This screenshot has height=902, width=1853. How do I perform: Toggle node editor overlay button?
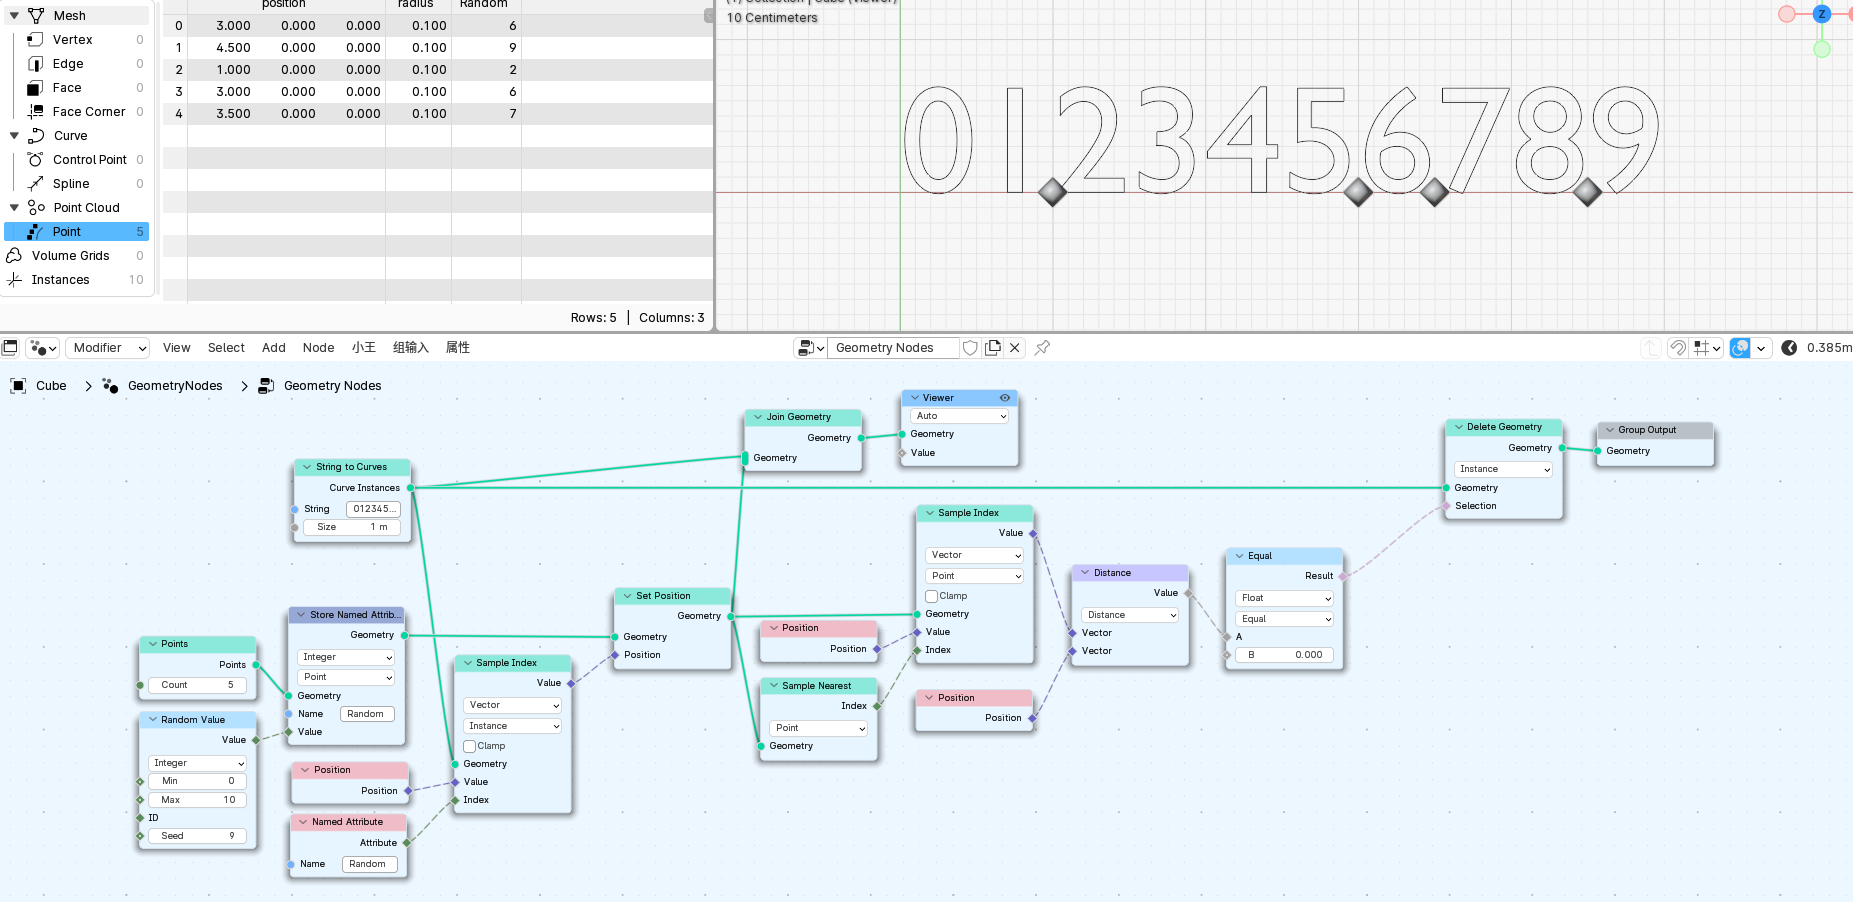tap(1741, 348)
